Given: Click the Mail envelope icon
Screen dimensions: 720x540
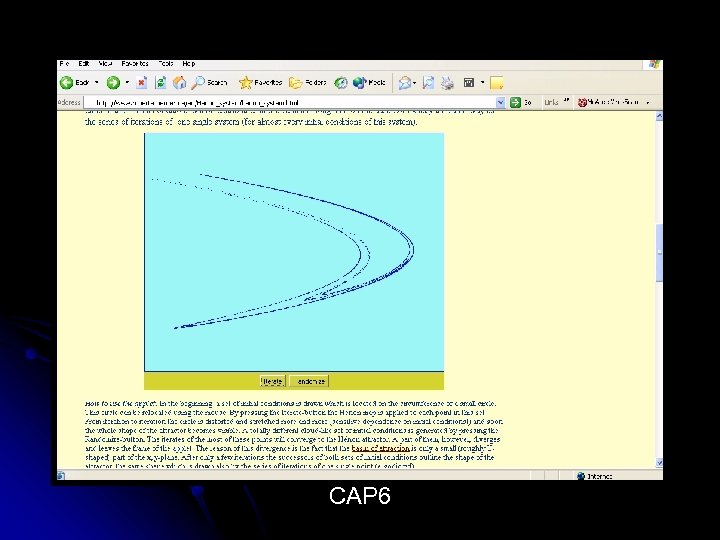Looking at the screenshot, I should [405, 83].
